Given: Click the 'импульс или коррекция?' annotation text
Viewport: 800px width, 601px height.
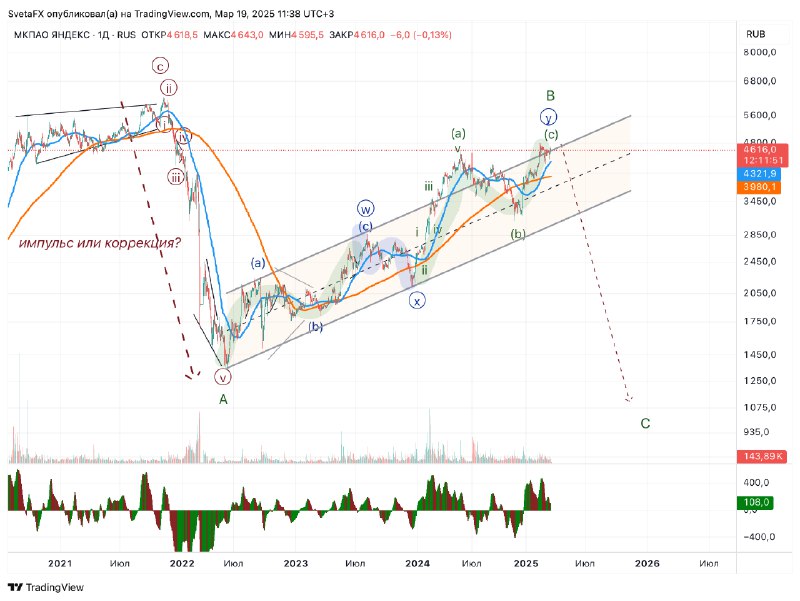Looking at the screenshot, I should pyautogui.click(x=100, y=243).
